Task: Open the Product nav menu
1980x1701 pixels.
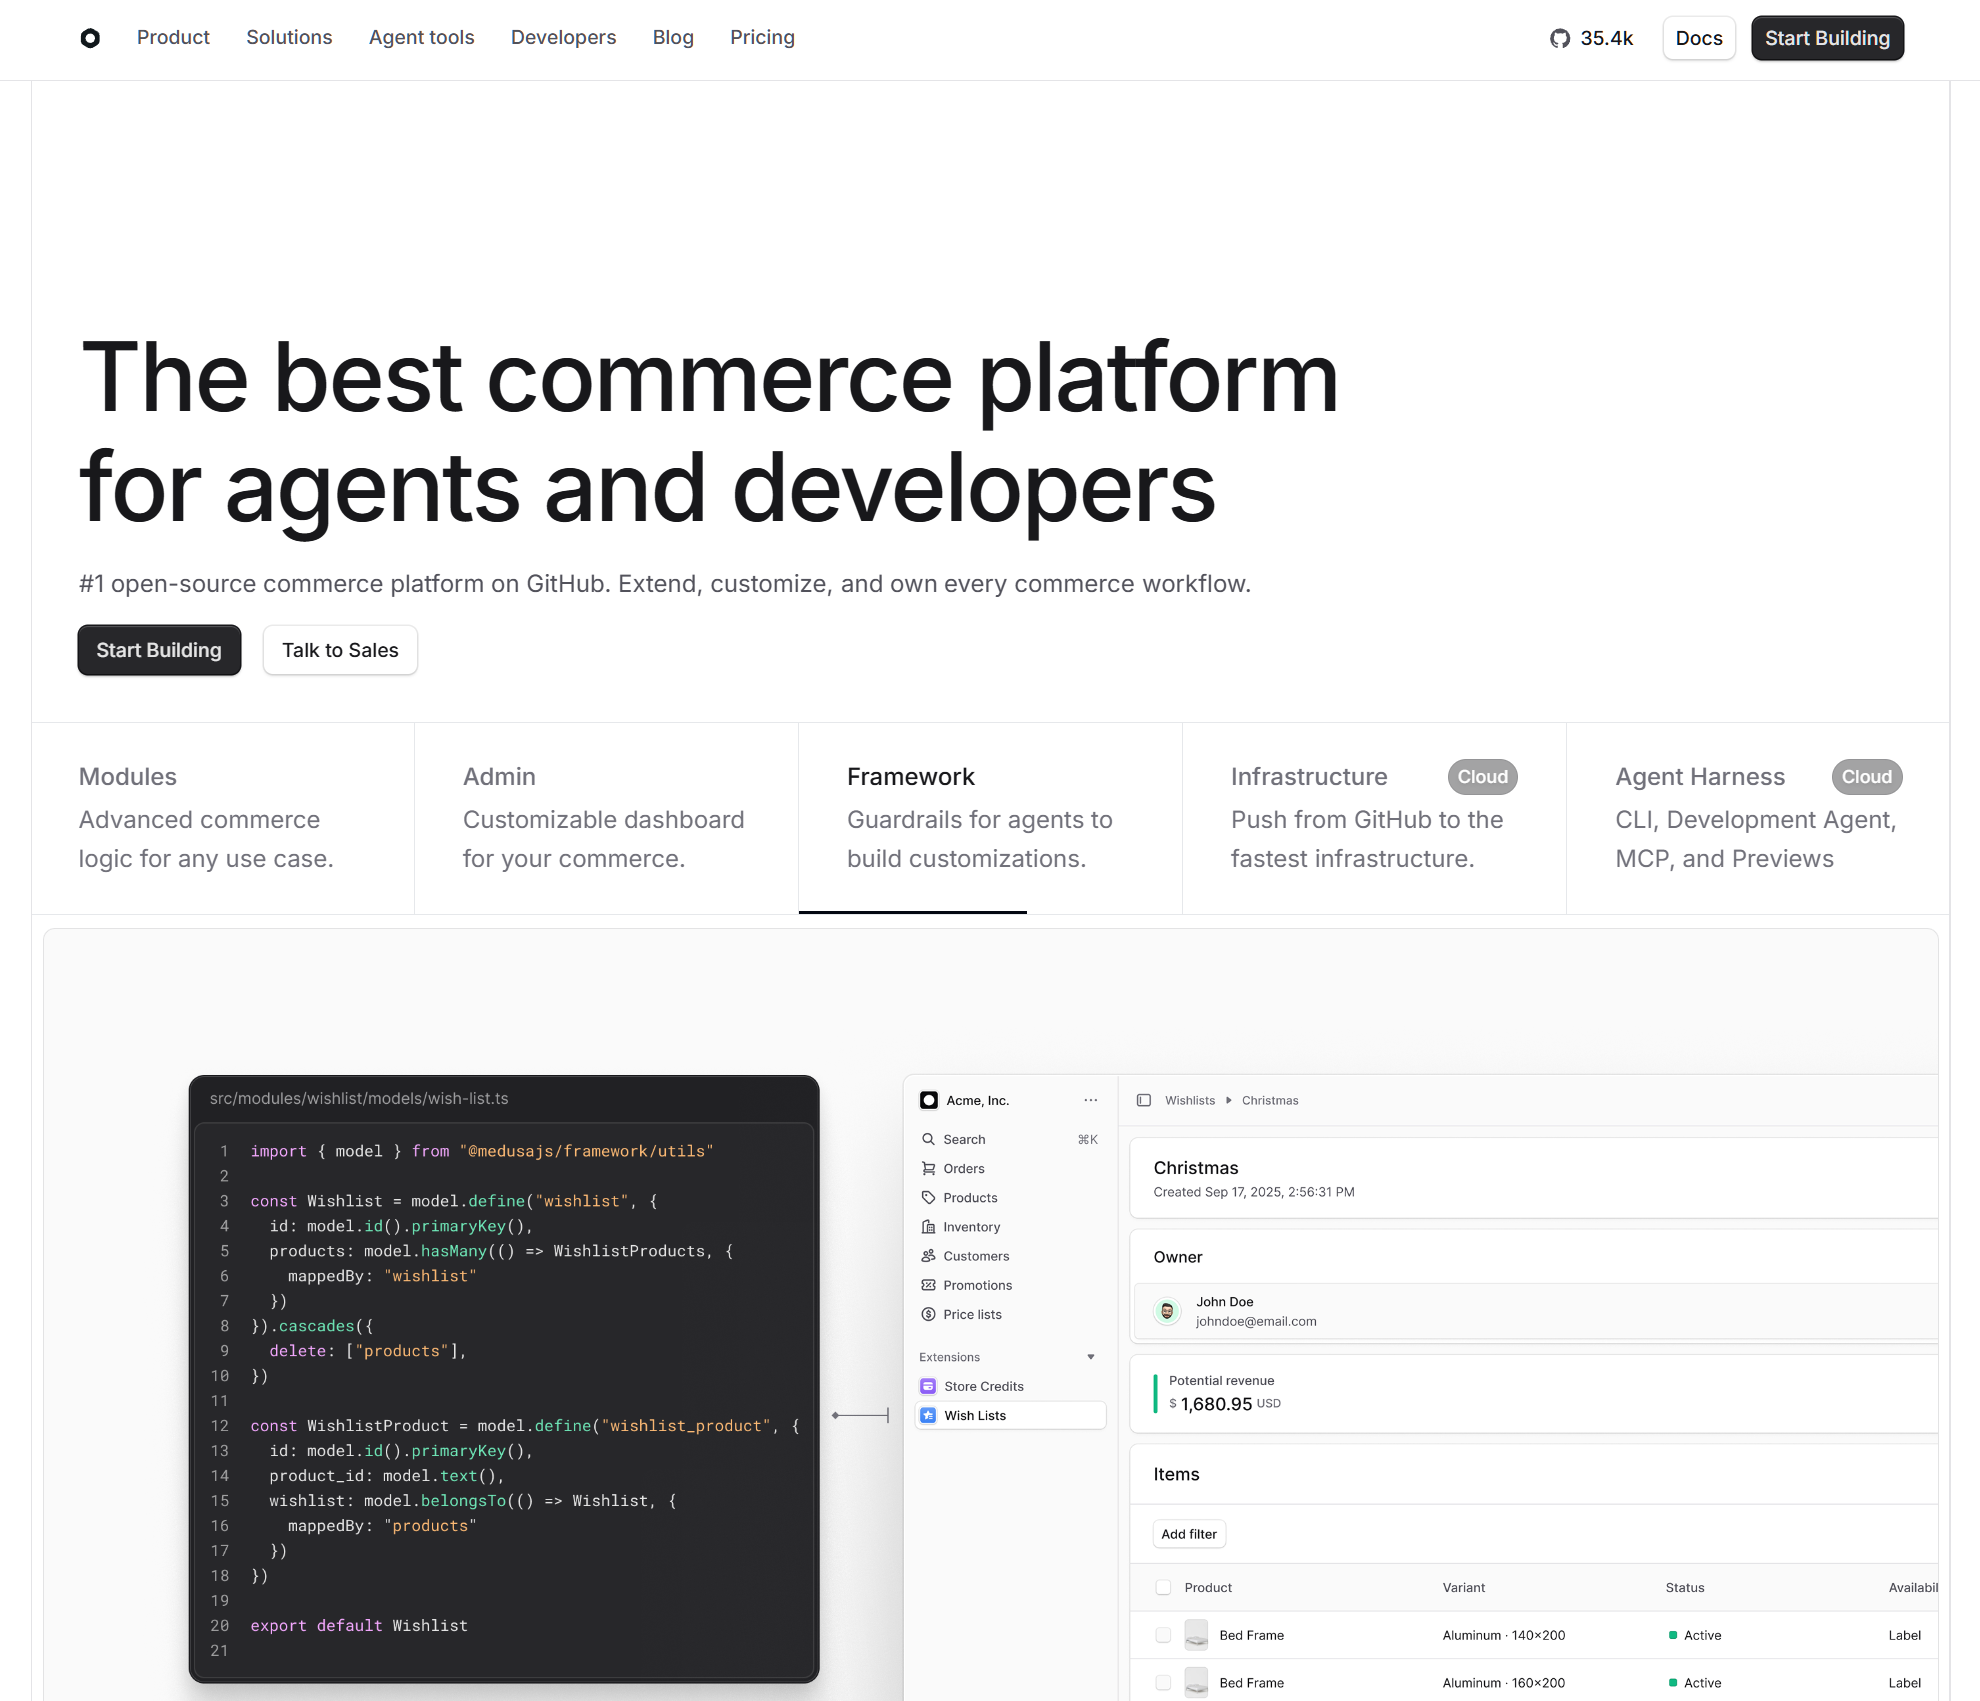Action: tap(173, 38)
